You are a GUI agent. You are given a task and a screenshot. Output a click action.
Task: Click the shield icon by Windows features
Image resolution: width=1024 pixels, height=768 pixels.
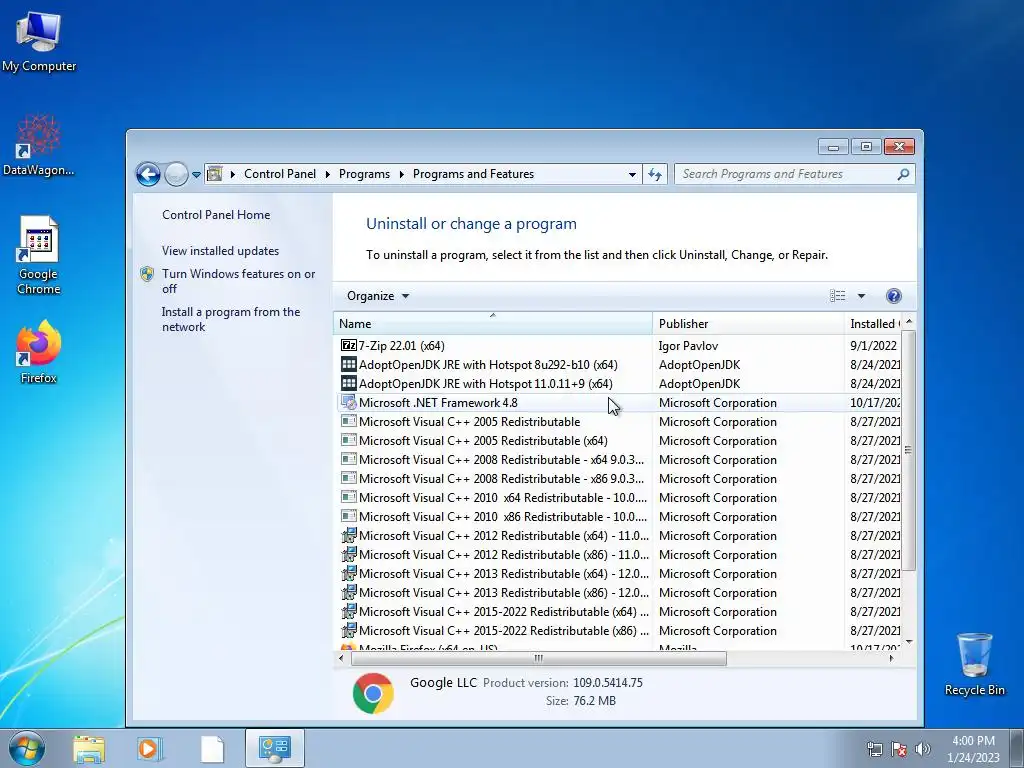pos(147,274)
